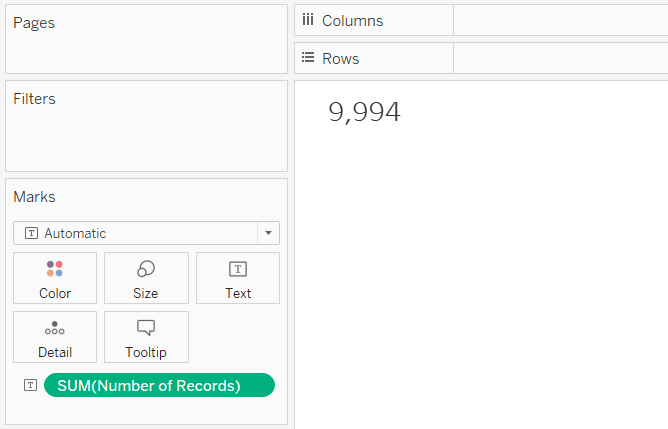Select the SUM(Number of Records) pill
668x429 pixels.
coord(159,385)
